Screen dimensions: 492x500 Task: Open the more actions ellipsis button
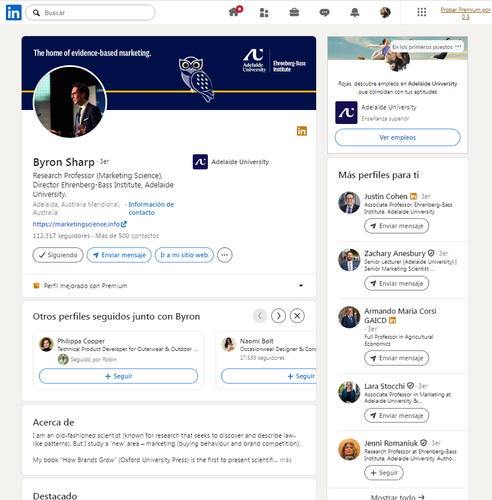[x=225, y=255]
